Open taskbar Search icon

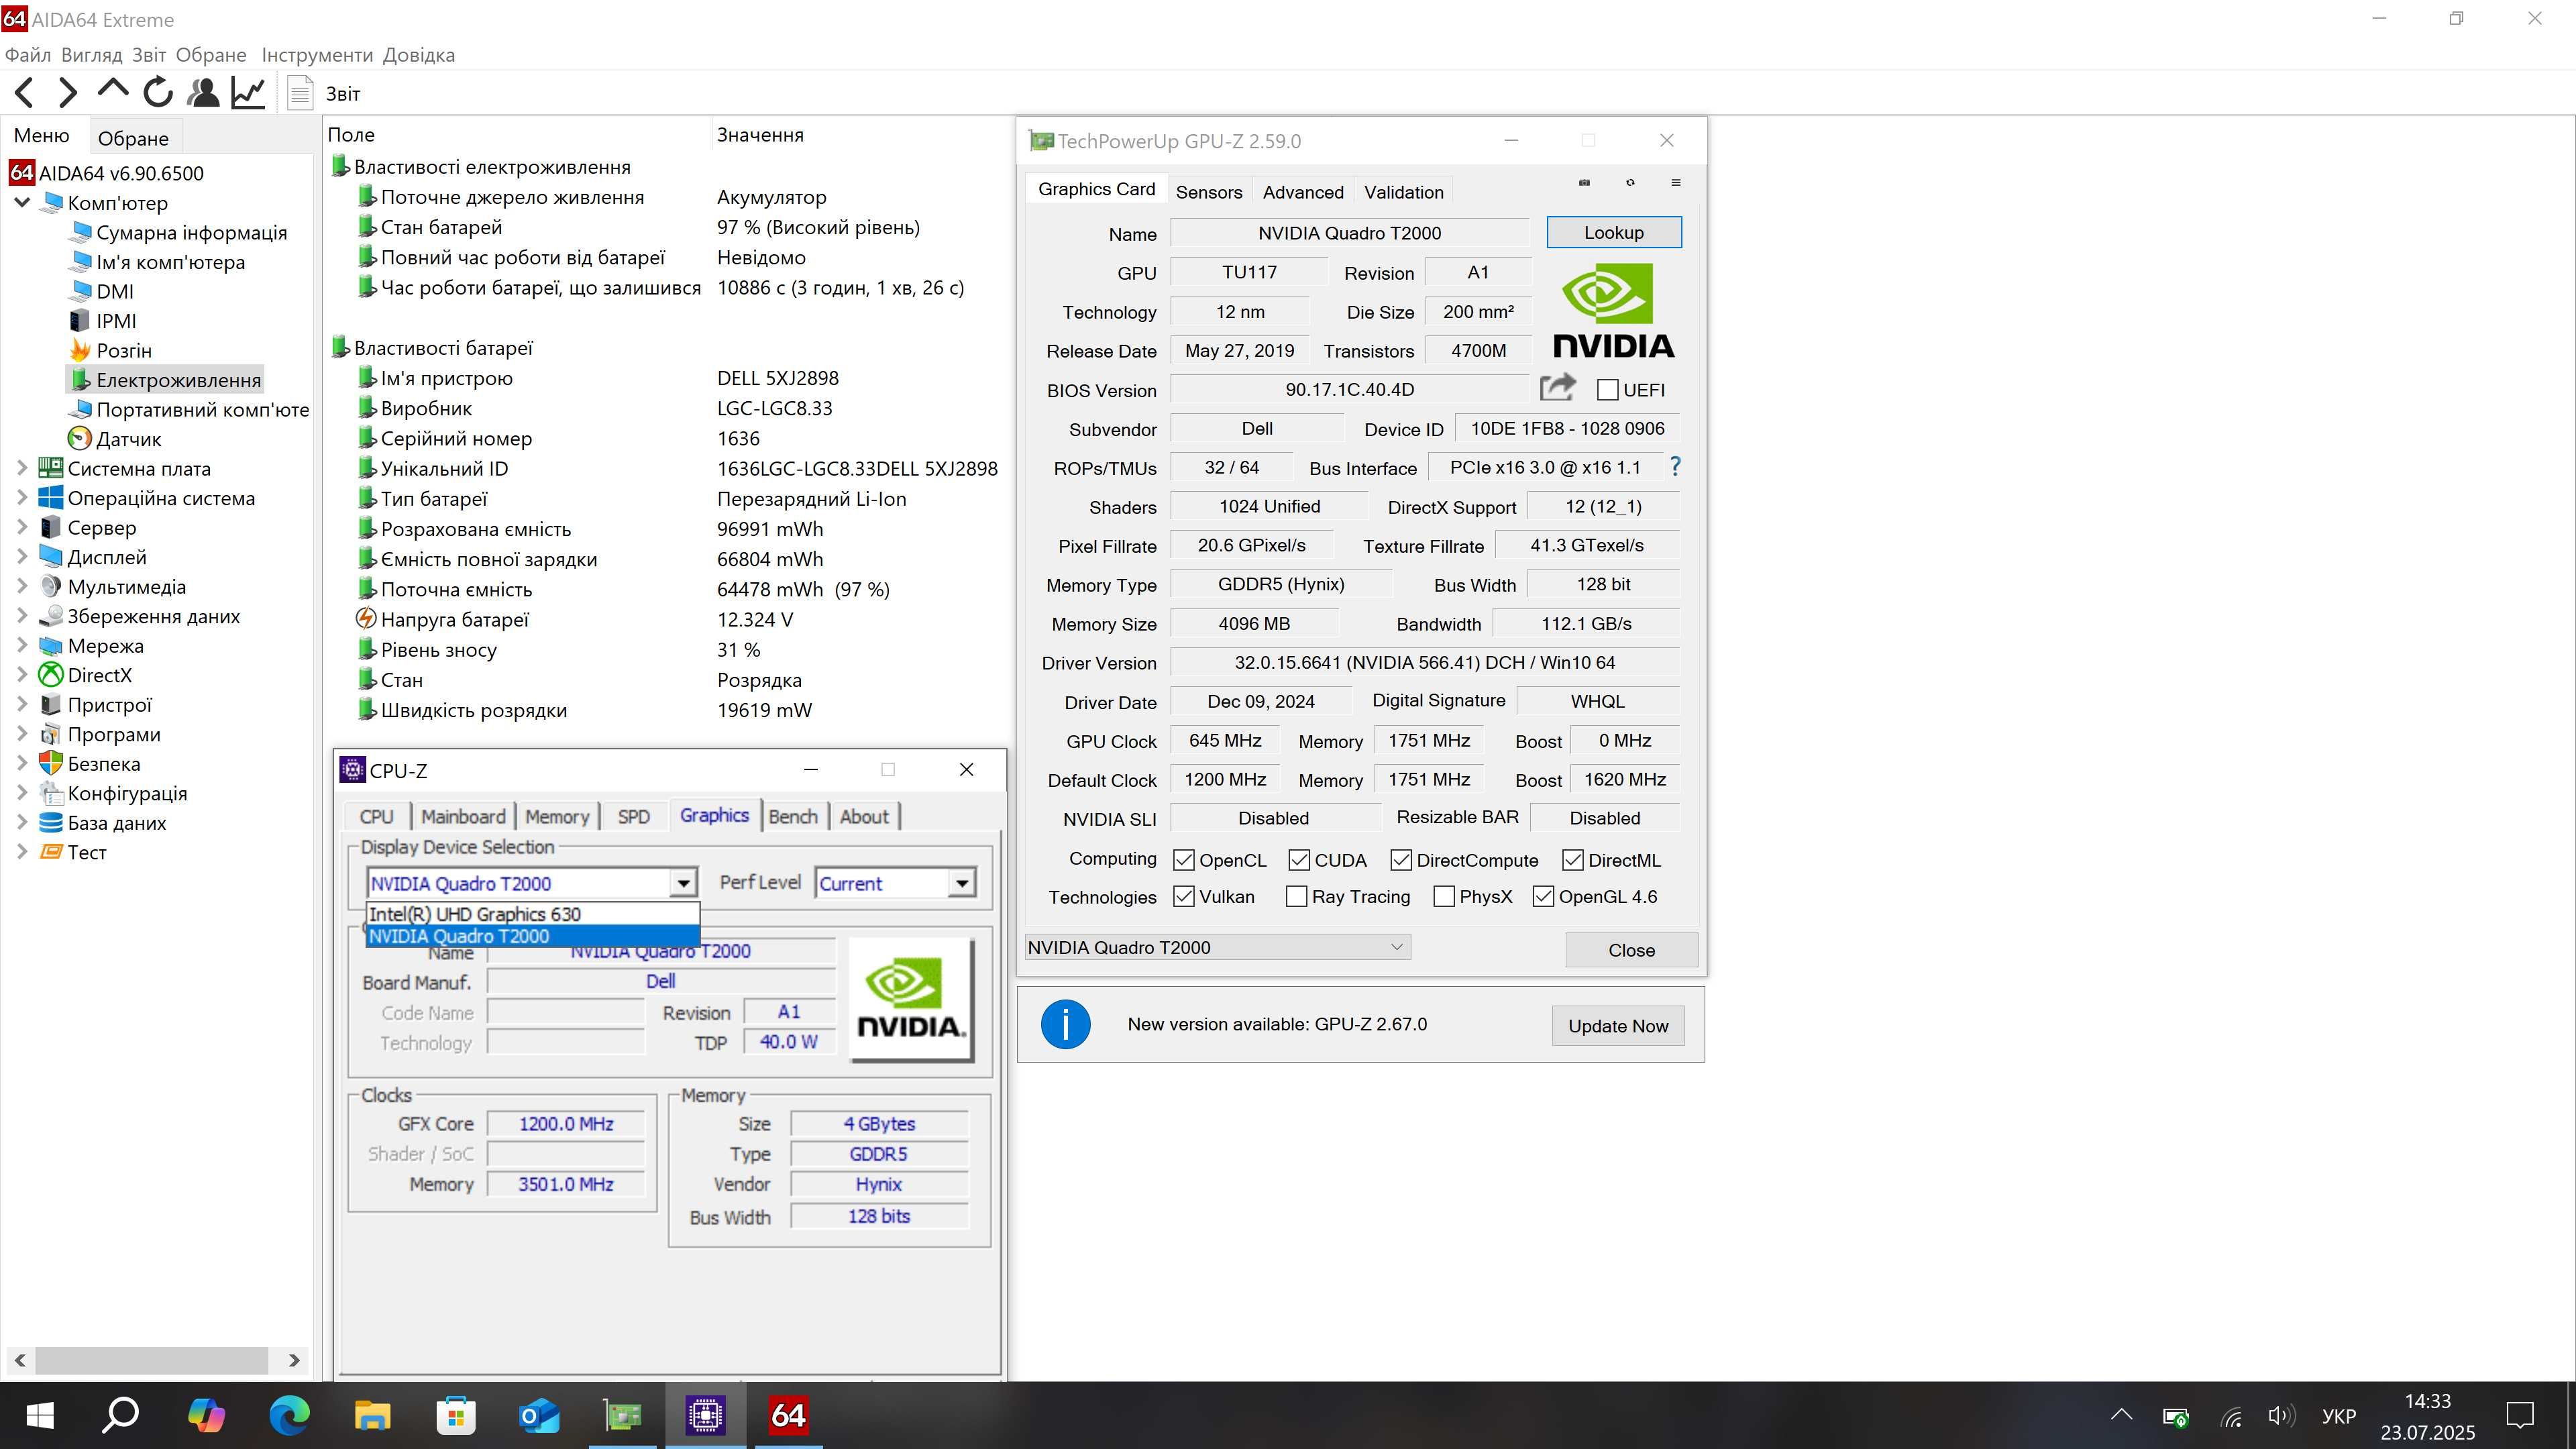[x=121, y=1415]
